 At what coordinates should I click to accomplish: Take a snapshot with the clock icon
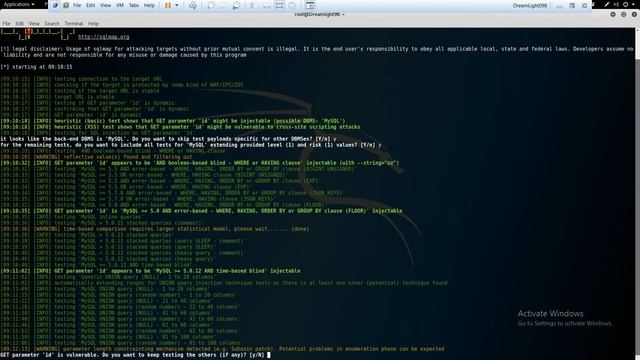coord(211,5)
